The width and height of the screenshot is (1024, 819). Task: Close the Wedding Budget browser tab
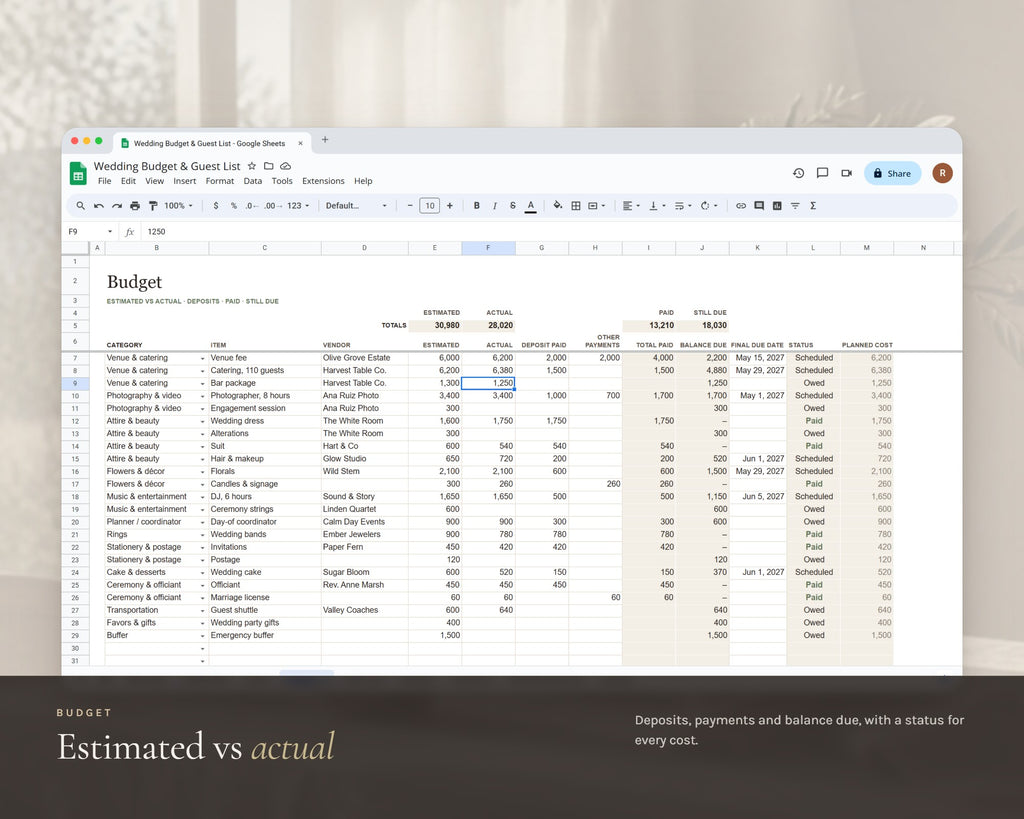coord(300,144)
